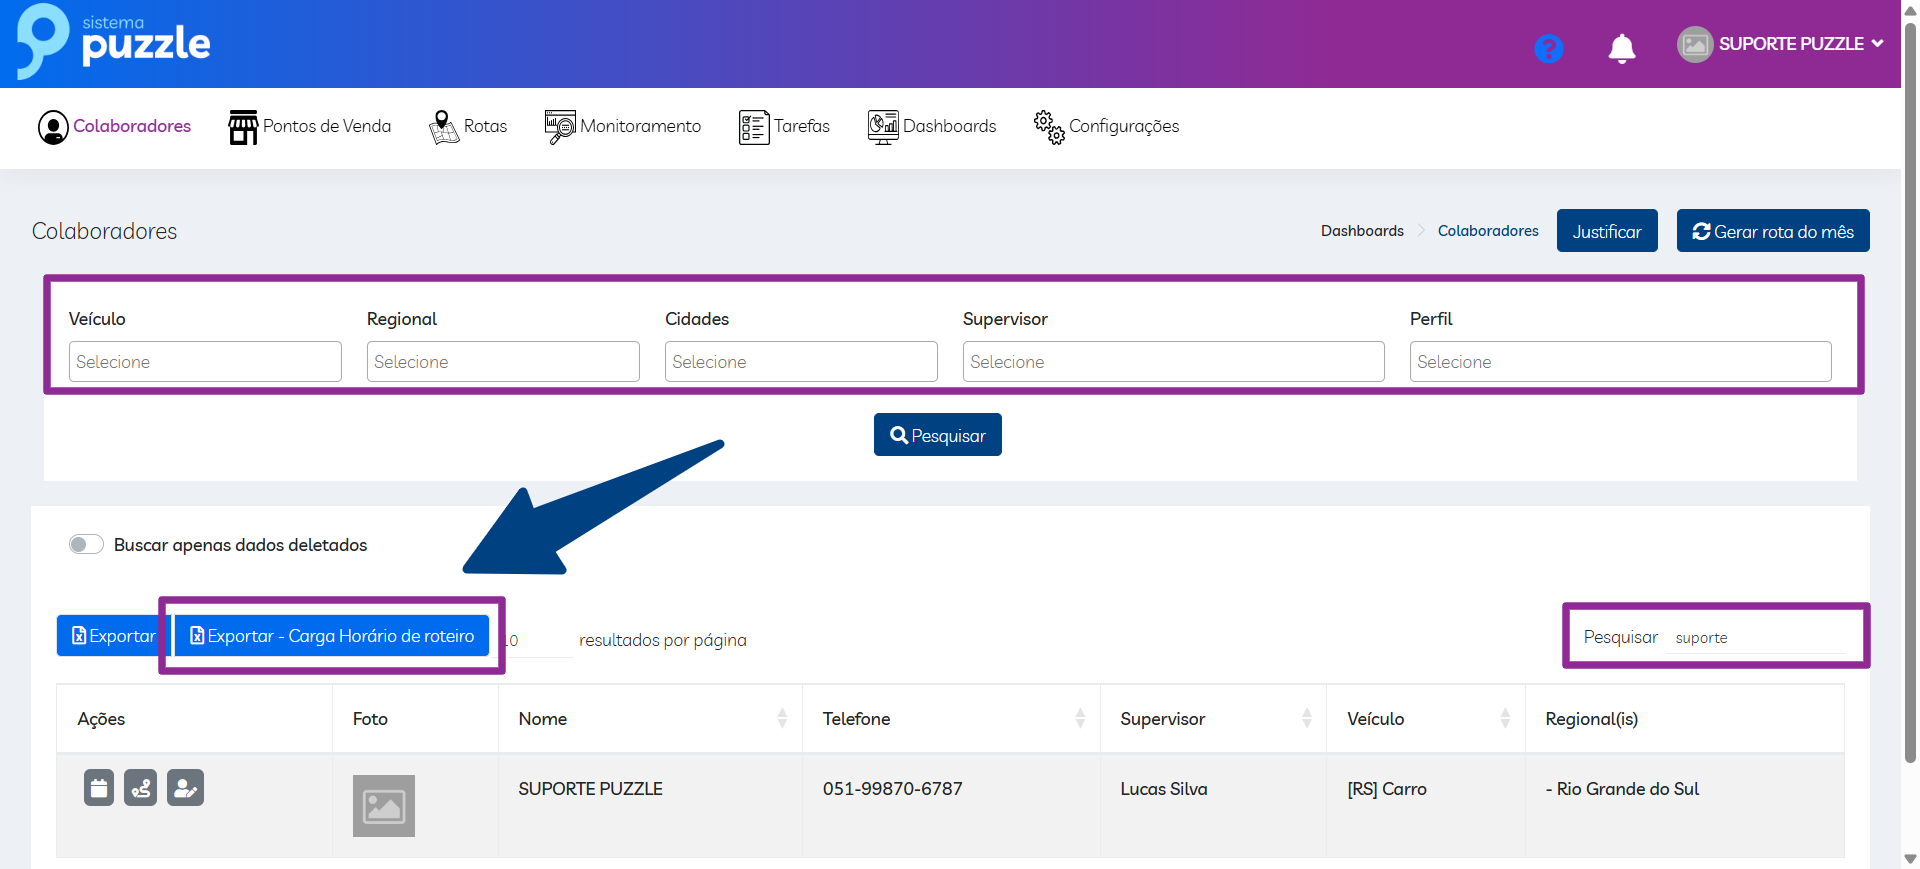The image size is (1920, 869).
Task: Click the user avatar icon in the header
Action: click(x=1694, y=44)
